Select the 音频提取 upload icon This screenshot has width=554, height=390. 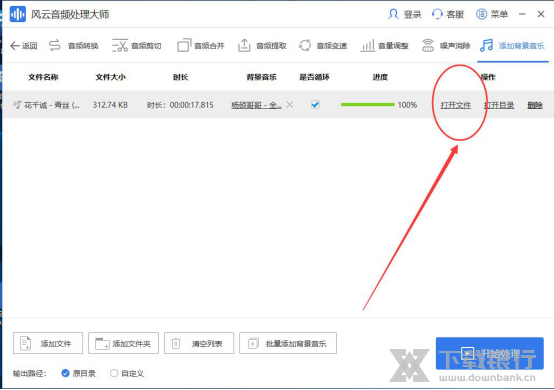click(244, 46)
